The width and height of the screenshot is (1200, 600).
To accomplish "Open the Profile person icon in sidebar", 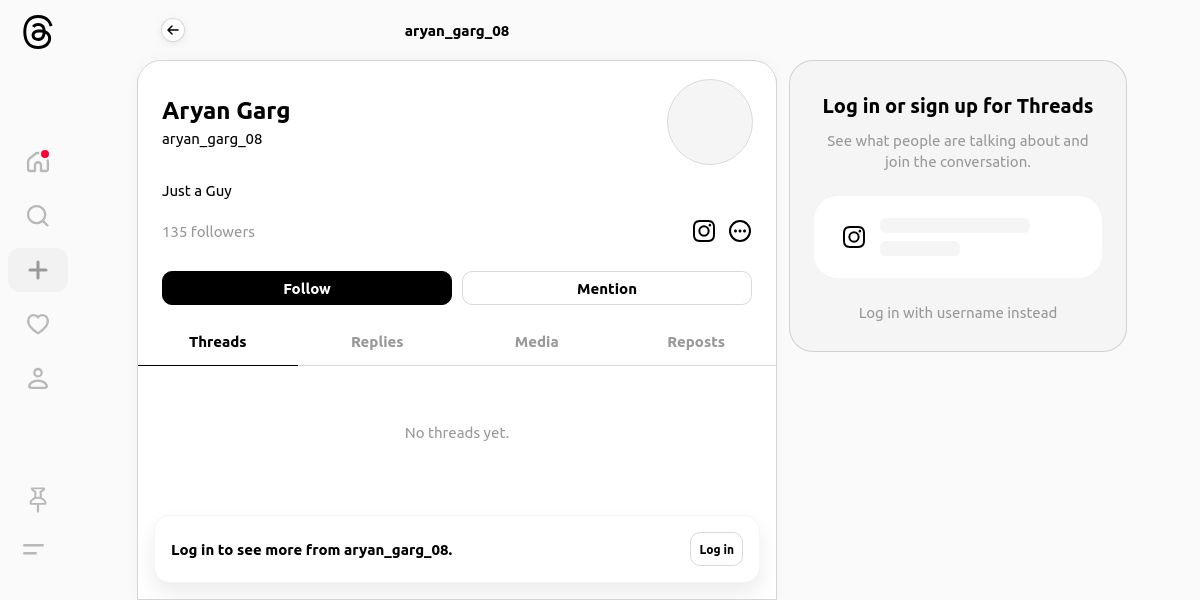I will click(x=38, y=378).
